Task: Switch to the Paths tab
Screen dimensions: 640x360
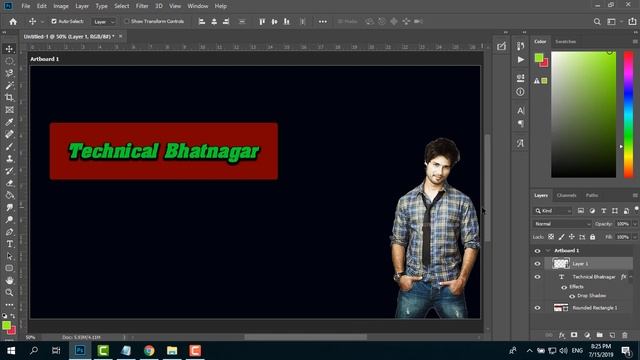Action: point(592,196)
